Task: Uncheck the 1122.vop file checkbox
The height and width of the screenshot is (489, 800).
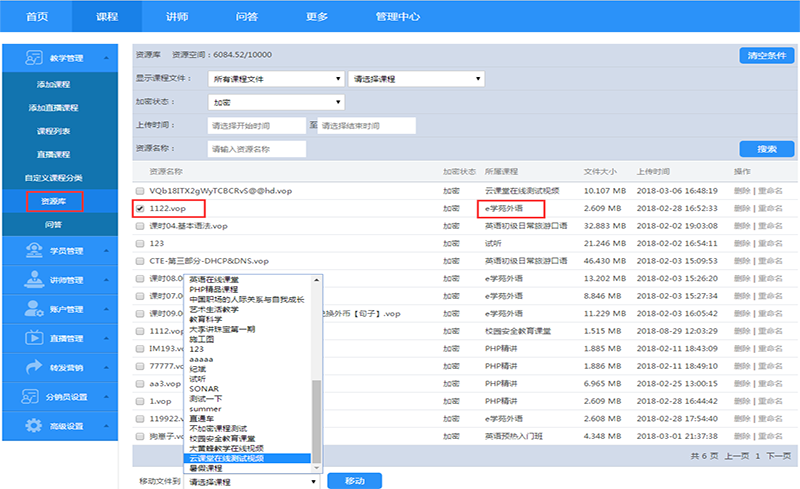Action: (140, 208)
